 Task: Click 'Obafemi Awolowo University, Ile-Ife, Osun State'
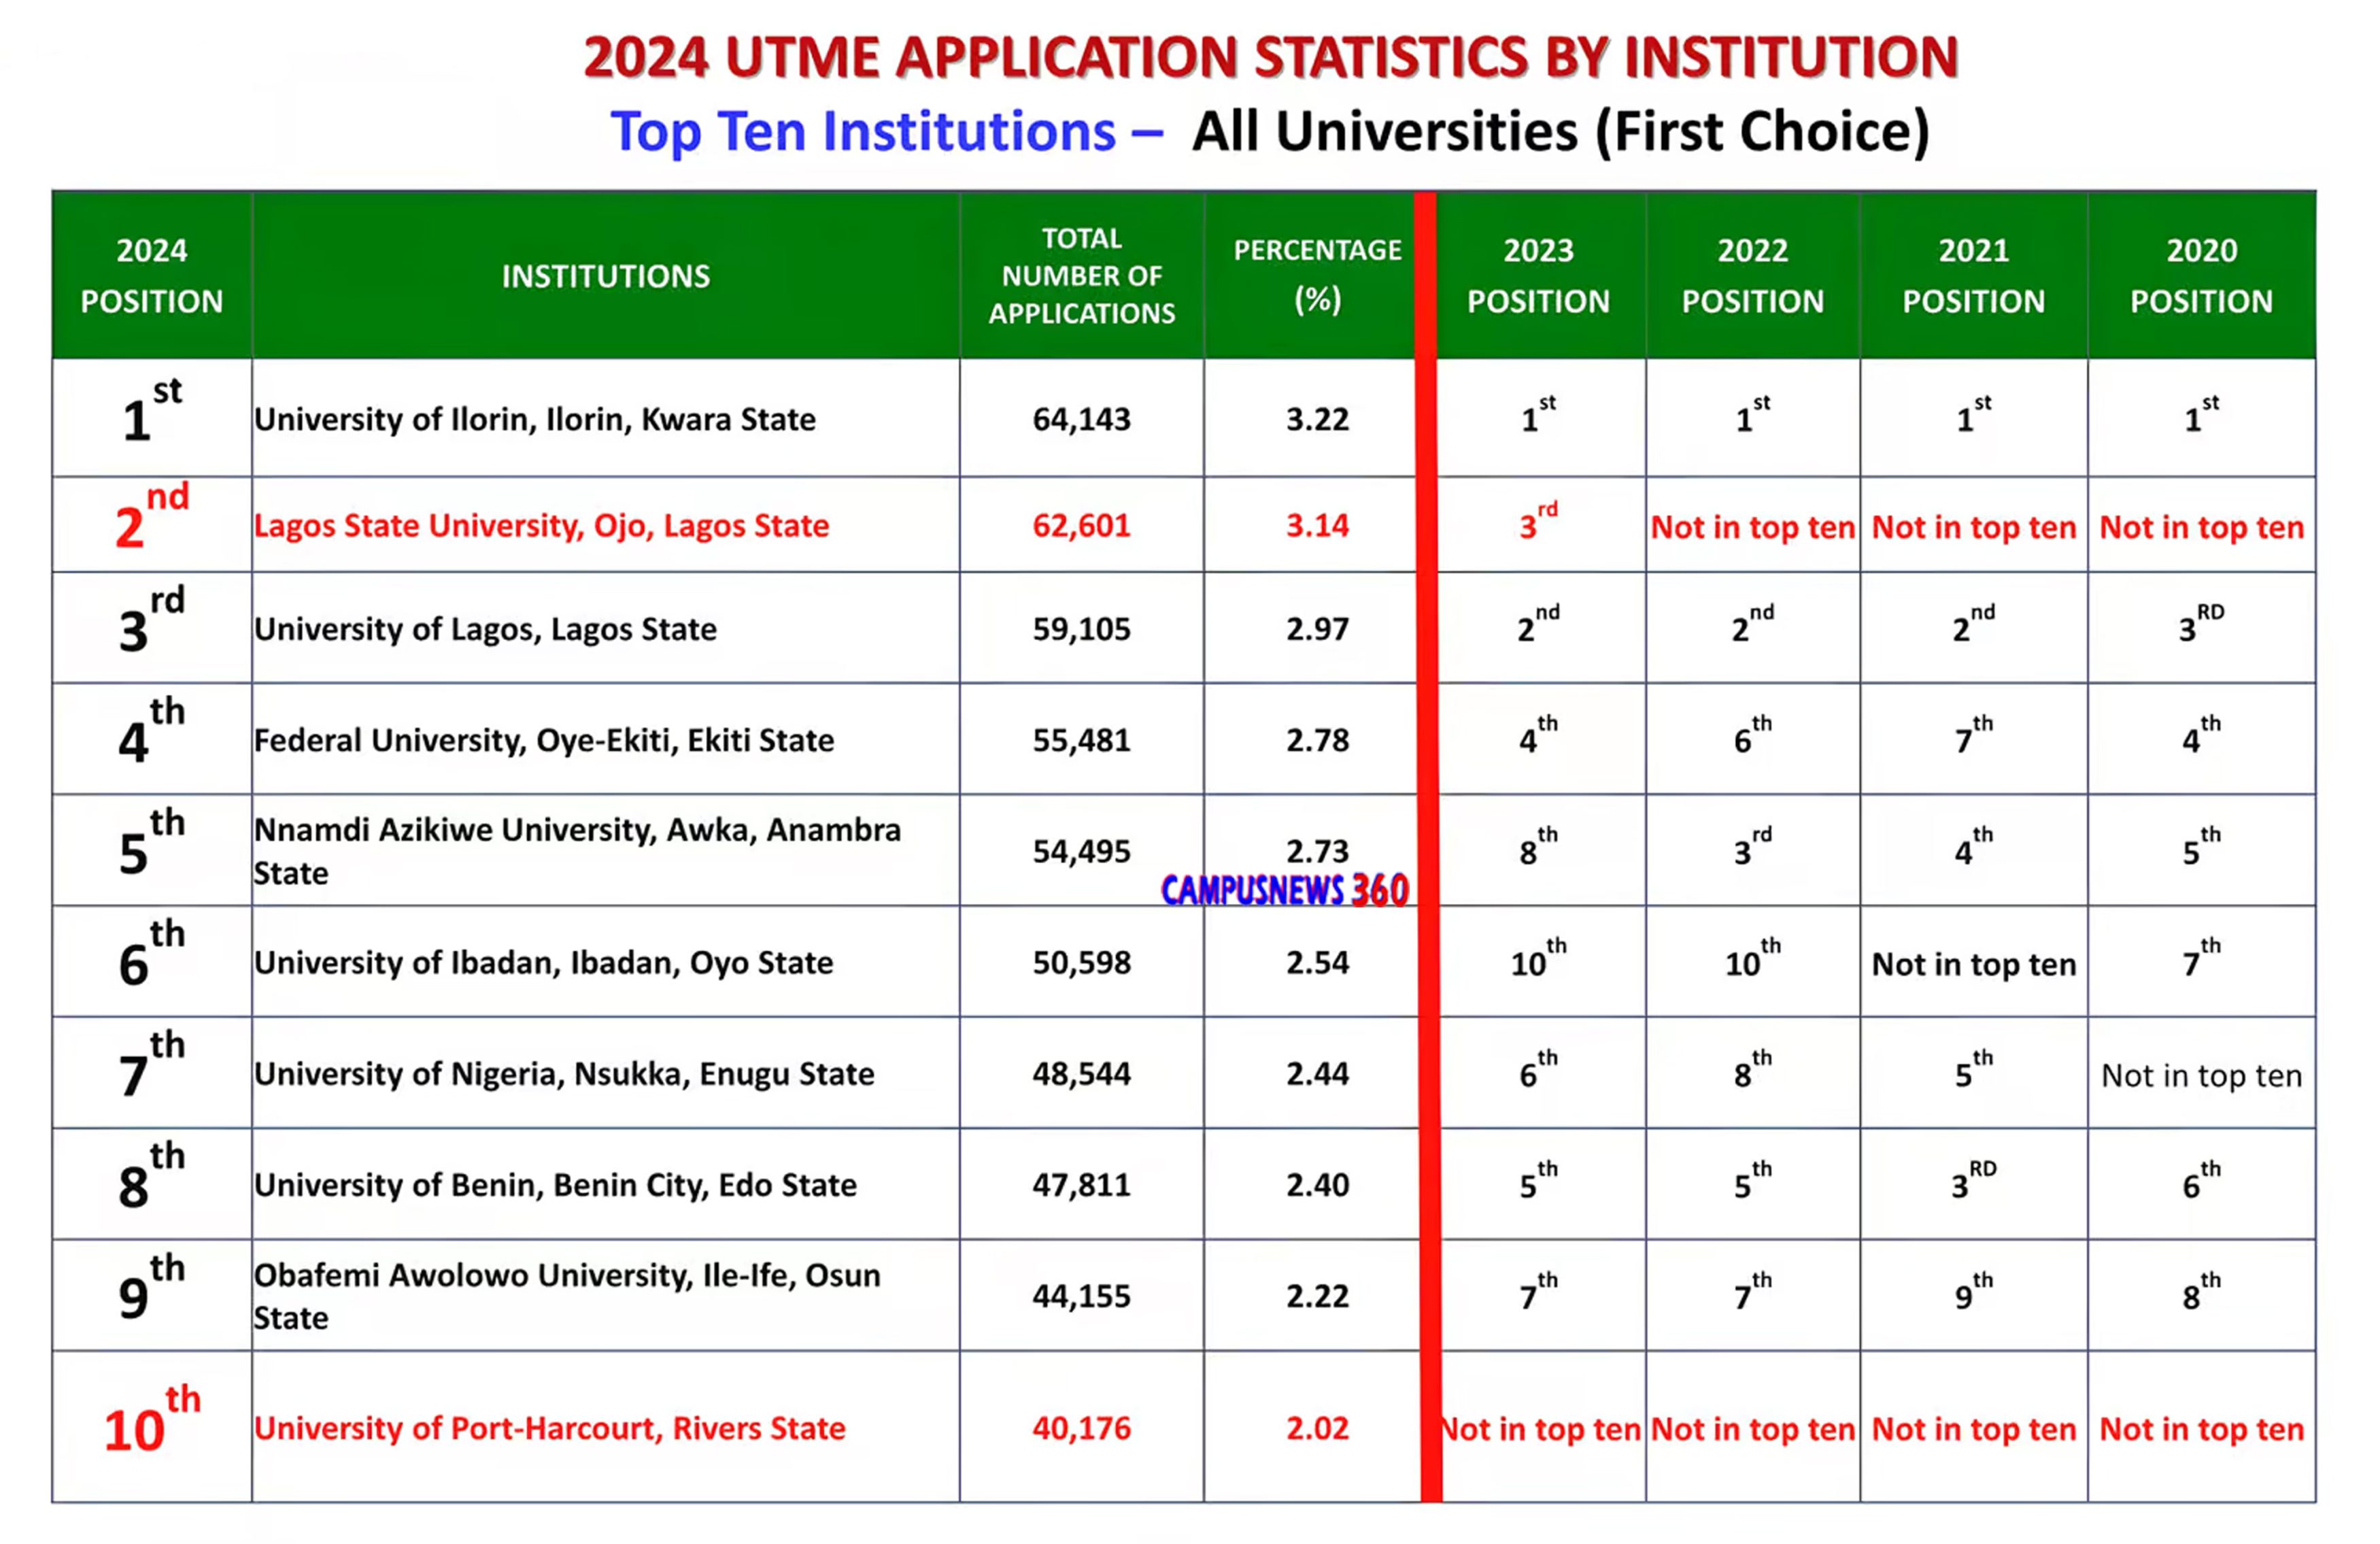tap(567, 1296)
